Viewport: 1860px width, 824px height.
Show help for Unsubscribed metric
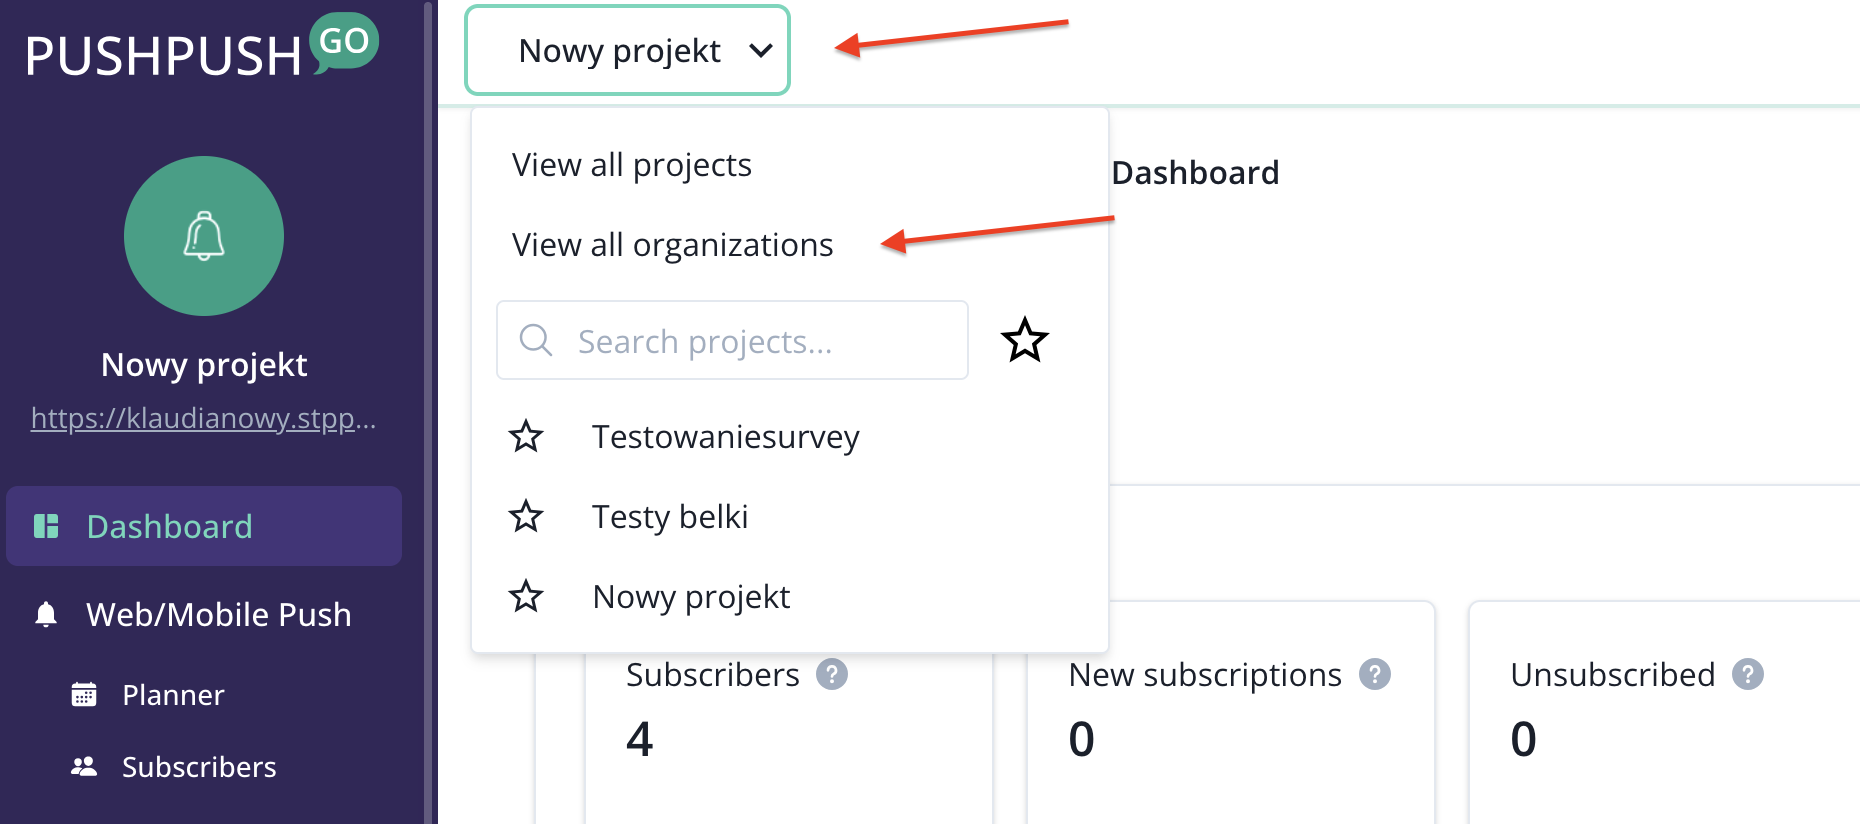[1748, 675]
